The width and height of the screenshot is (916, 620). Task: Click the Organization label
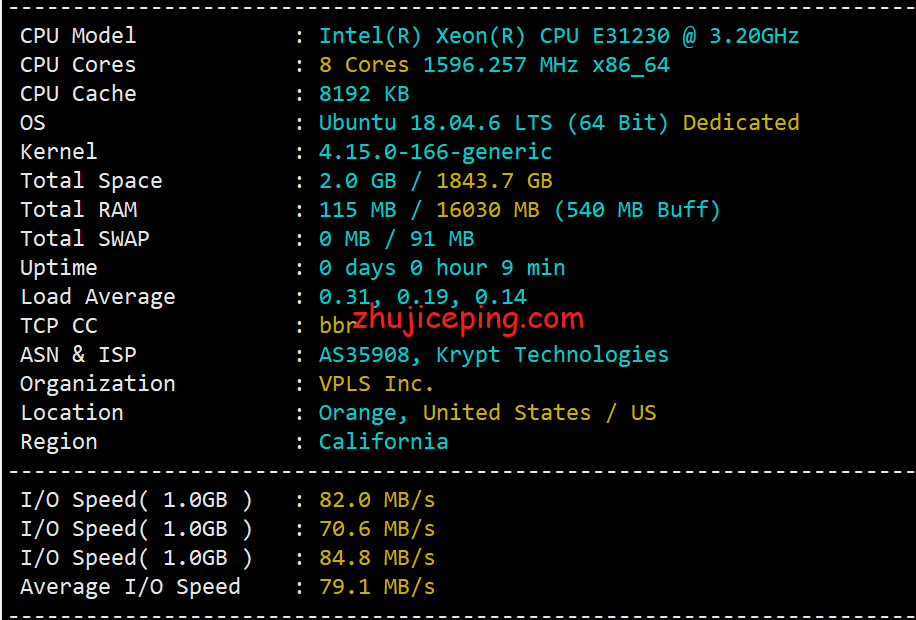tap(98, 385)
